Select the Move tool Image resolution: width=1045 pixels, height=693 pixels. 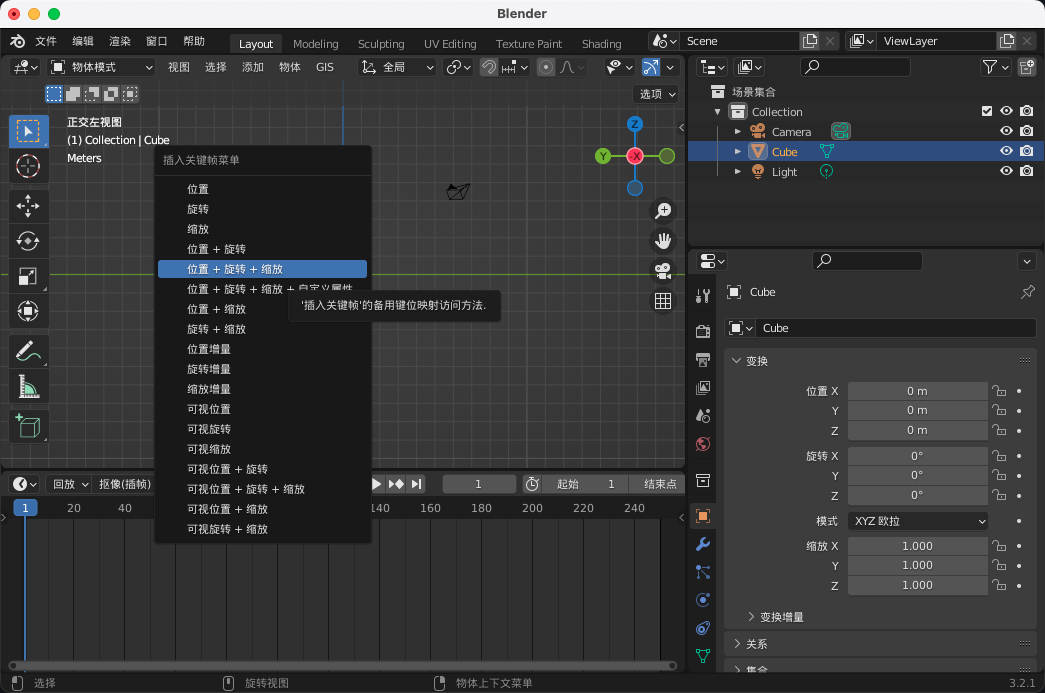pyautogui.click(x=28, y=206)
